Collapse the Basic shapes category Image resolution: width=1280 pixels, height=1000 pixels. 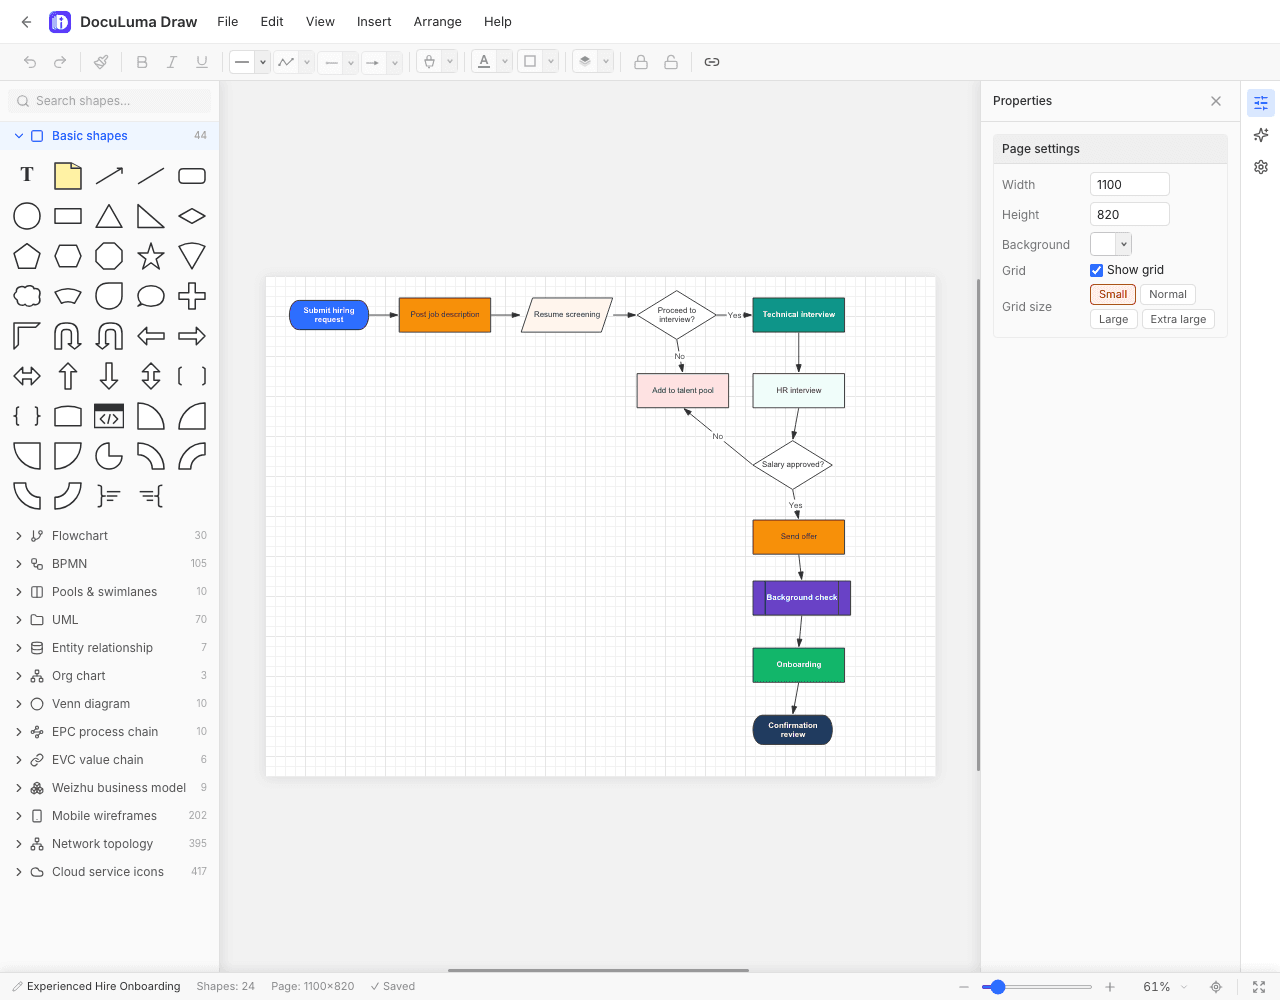[19, 136]
